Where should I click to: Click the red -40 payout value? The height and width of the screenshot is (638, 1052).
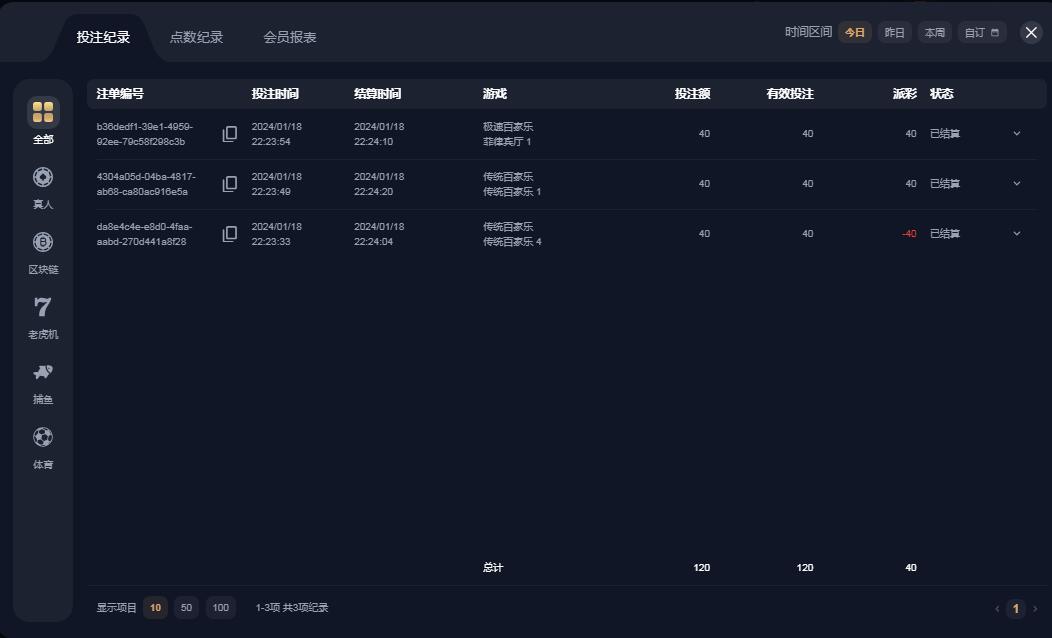pos(909,233)
